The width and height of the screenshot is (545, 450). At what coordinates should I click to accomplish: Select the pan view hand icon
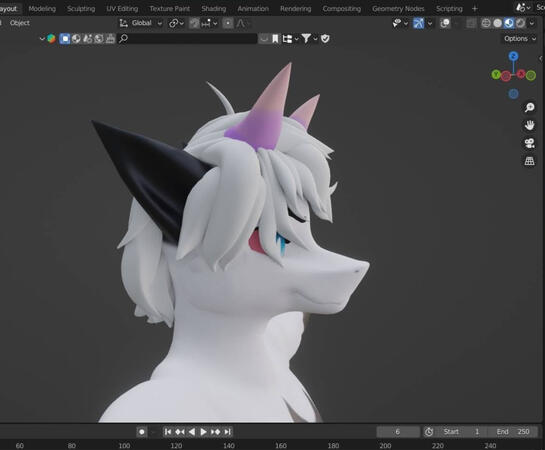click(x=529, y=125)
